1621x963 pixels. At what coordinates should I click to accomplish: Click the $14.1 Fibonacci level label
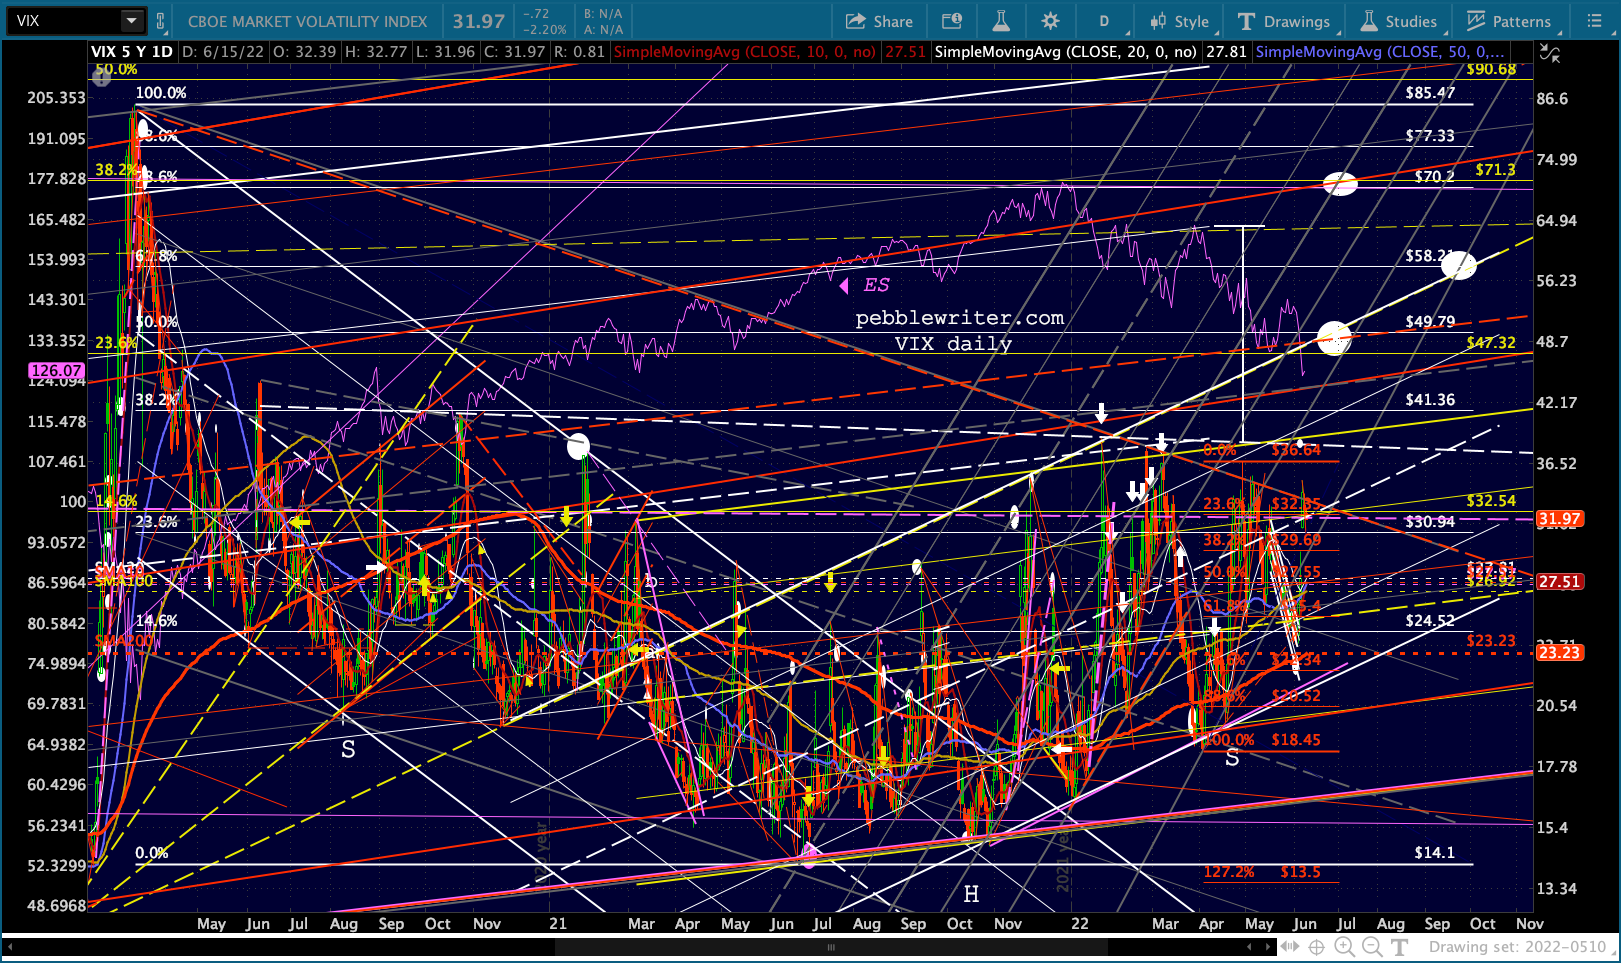tap(1435, 853)
